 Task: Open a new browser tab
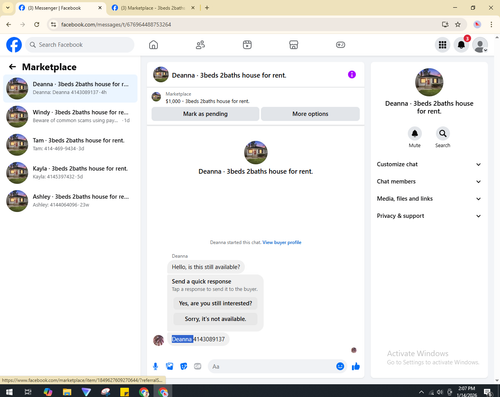[207, 8]
